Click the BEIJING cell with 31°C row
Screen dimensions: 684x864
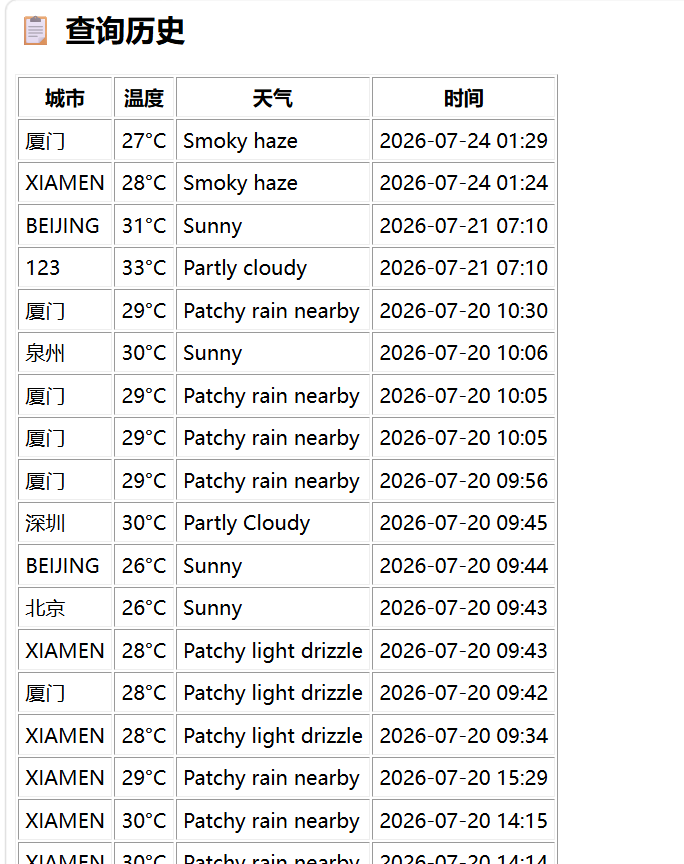65,226
